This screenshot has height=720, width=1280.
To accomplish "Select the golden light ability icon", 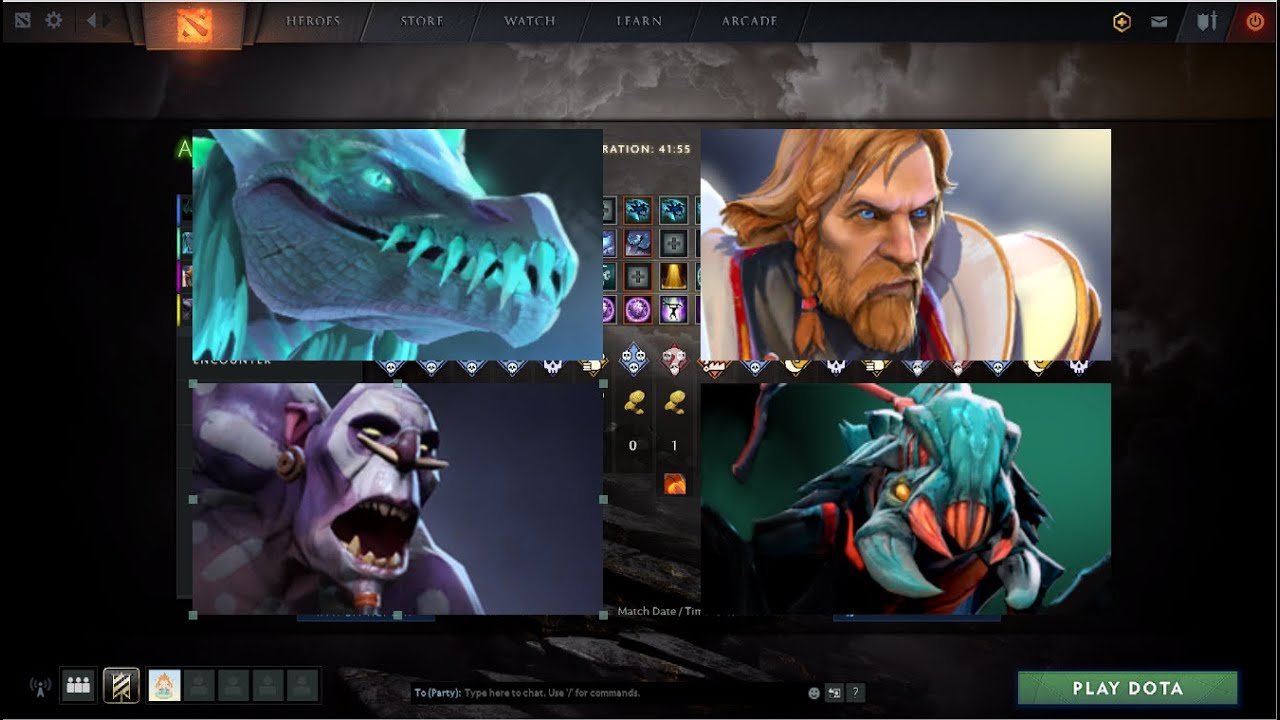I will pos(674,275).
